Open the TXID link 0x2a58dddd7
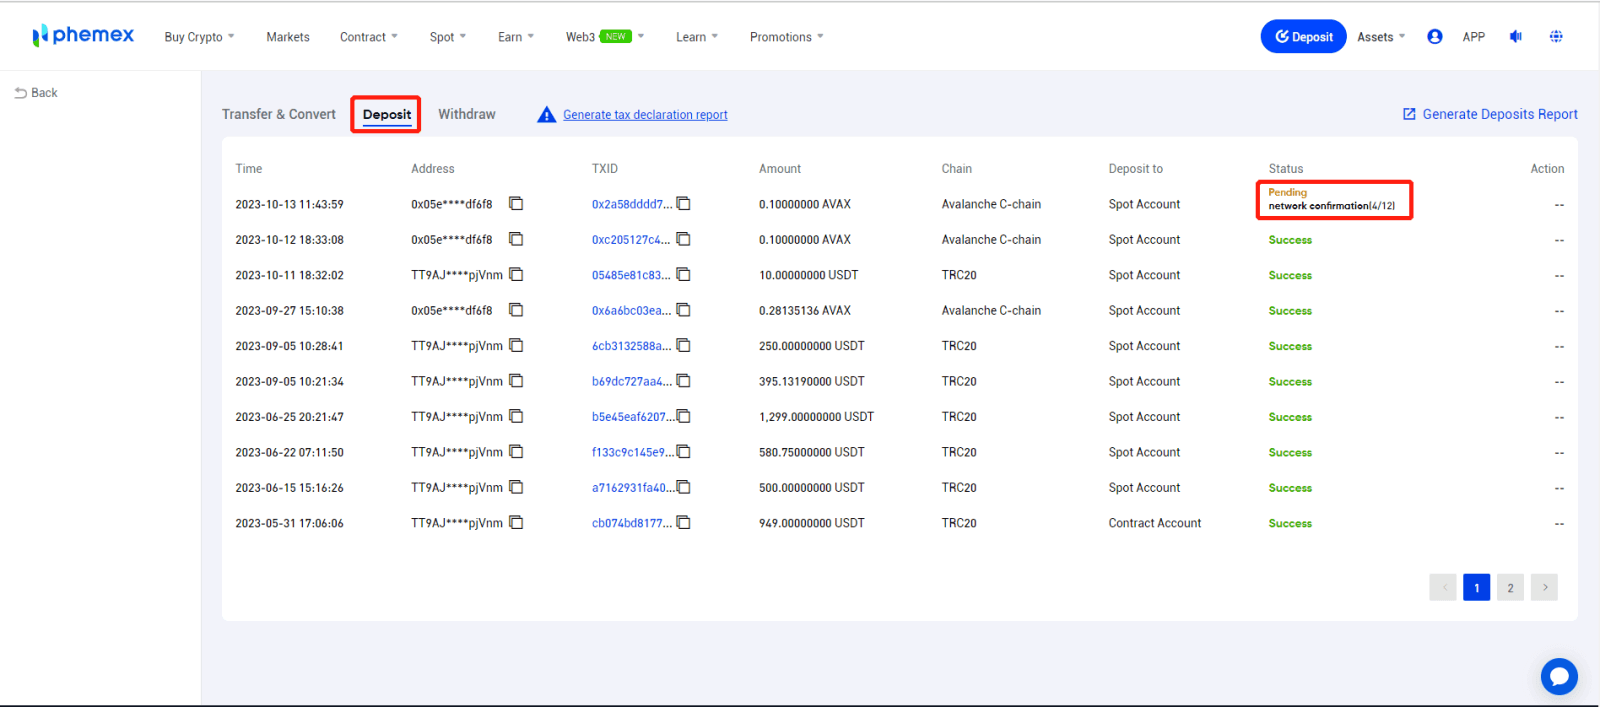The width and height of the screenshot is (1600, 707). tap(631, 204)
